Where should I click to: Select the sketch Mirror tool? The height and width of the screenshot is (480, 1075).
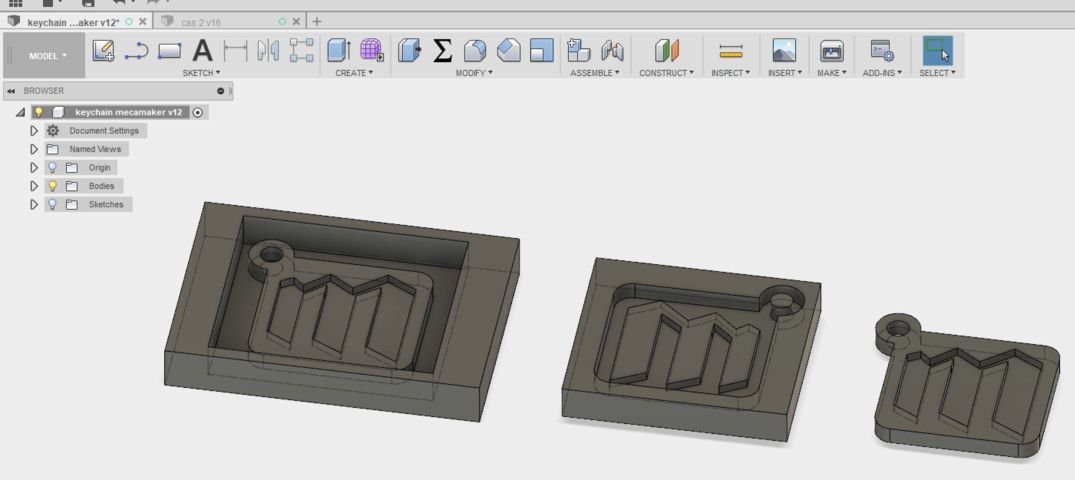click(x=268, y=51)
